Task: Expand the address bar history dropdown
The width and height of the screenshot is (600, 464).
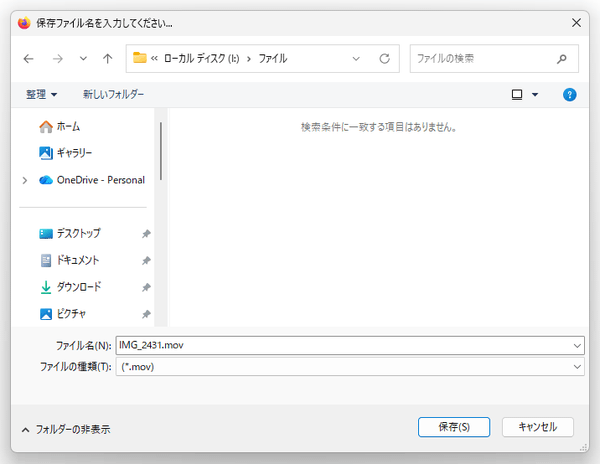Action: [356, 59]
